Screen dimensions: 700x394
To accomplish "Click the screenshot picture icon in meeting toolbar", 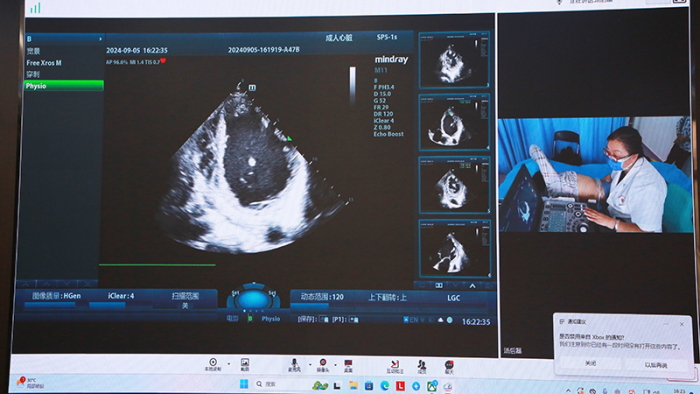I will click(x=245, y=362).
